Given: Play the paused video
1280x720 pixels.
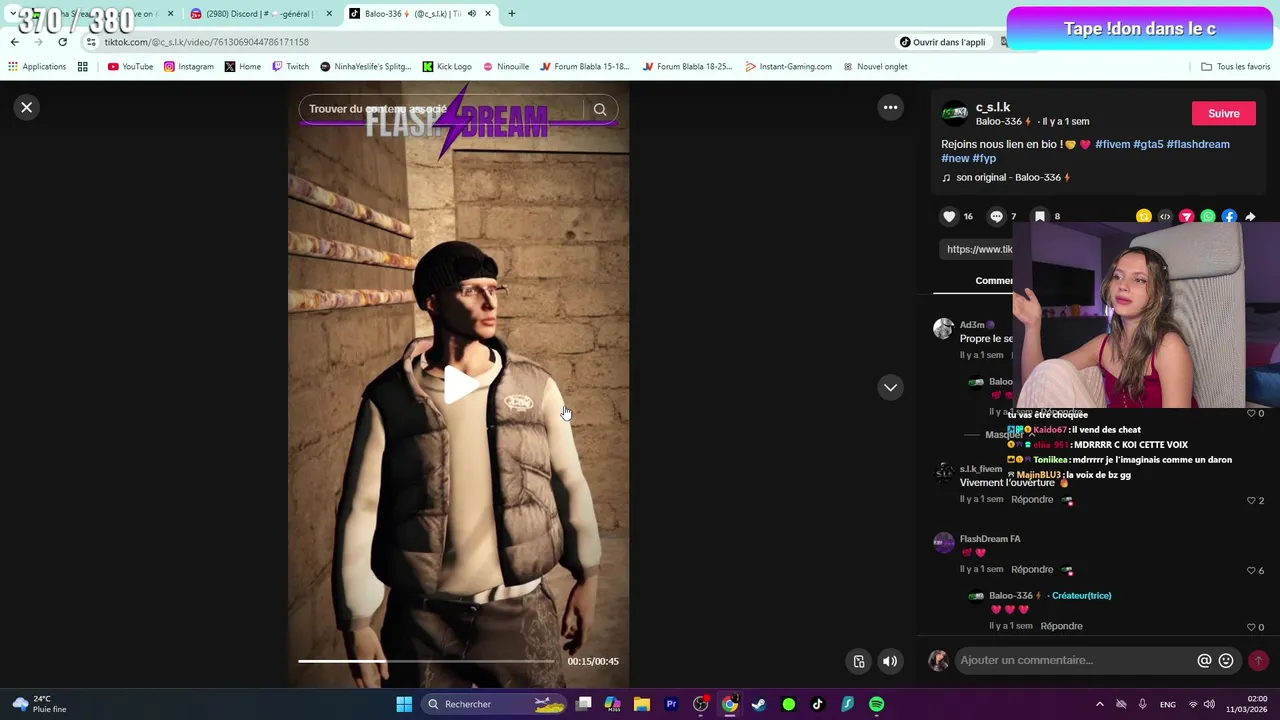Looking at the screenshot, I should 459,385.
